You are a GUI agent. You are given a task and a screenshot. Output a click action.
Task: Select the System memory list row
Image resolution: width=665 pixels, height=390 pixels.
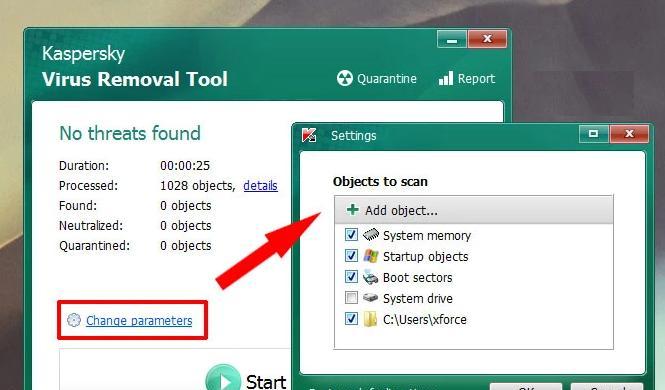click(x=474, y=235)
